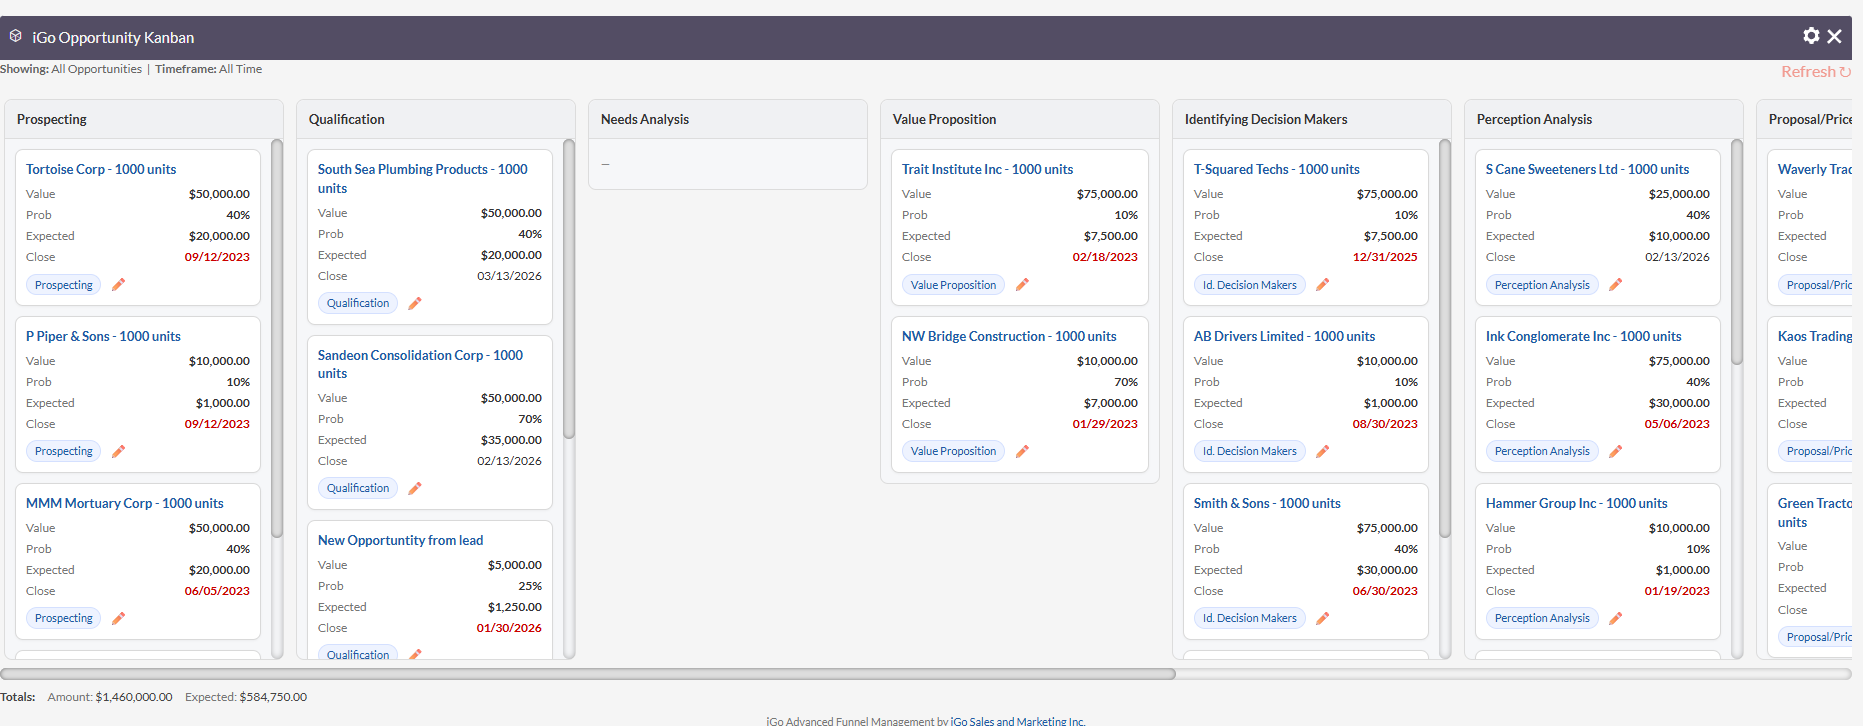Image resolution: width=1863 pixels, height=726 pixels.
Task: Click pencil icon on South Sea Plumbing card
Action: point(415,303)
